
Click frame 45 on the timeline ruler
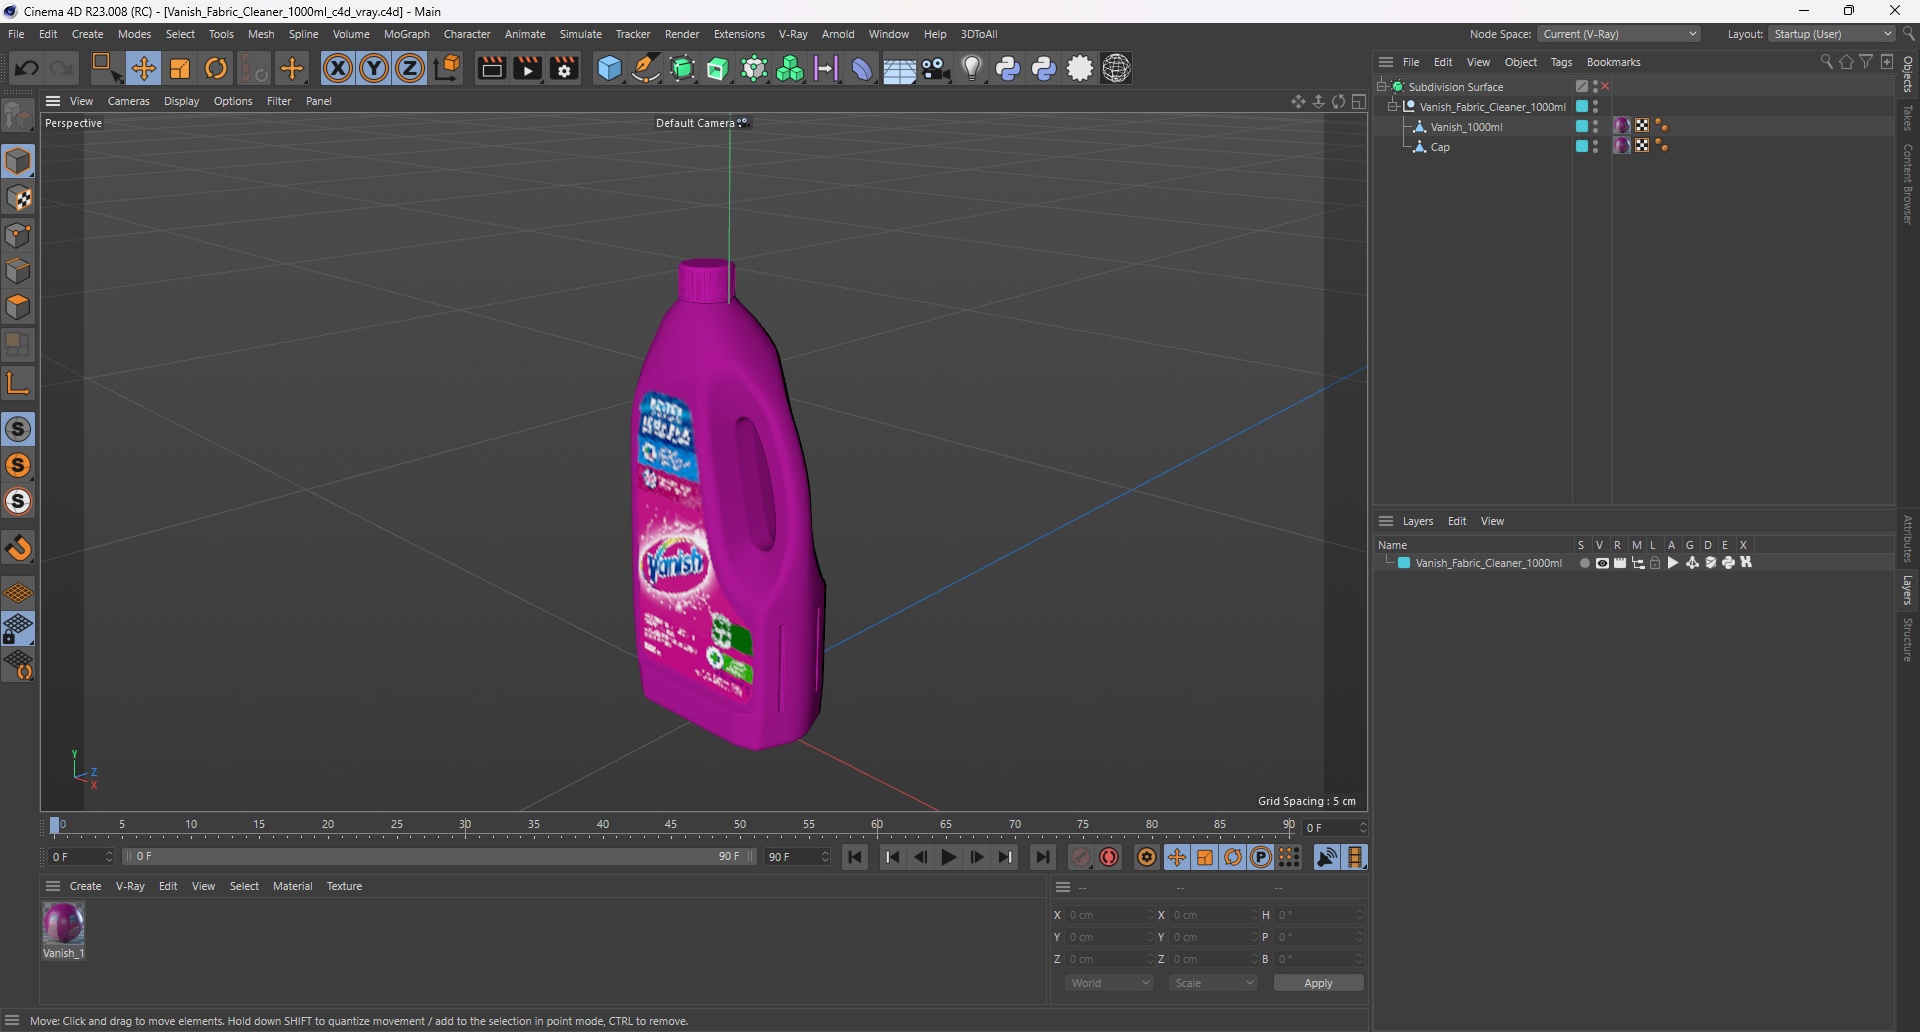pyautogui.click(x=671, y=826)
